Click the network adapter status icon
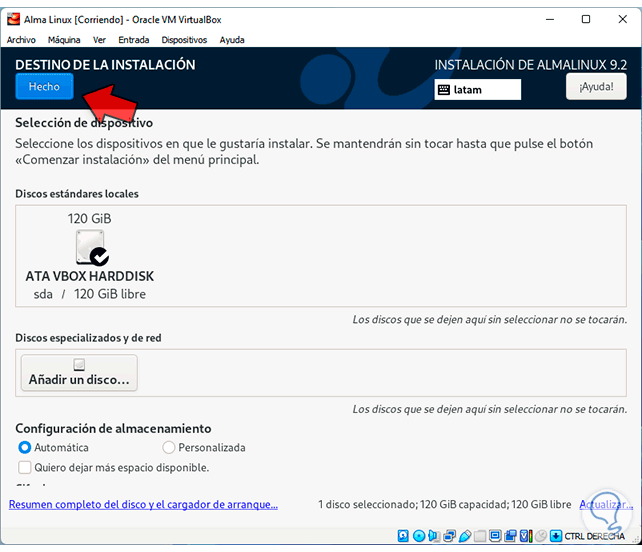This screenshot has width=642, height=552. coord(450,536)
